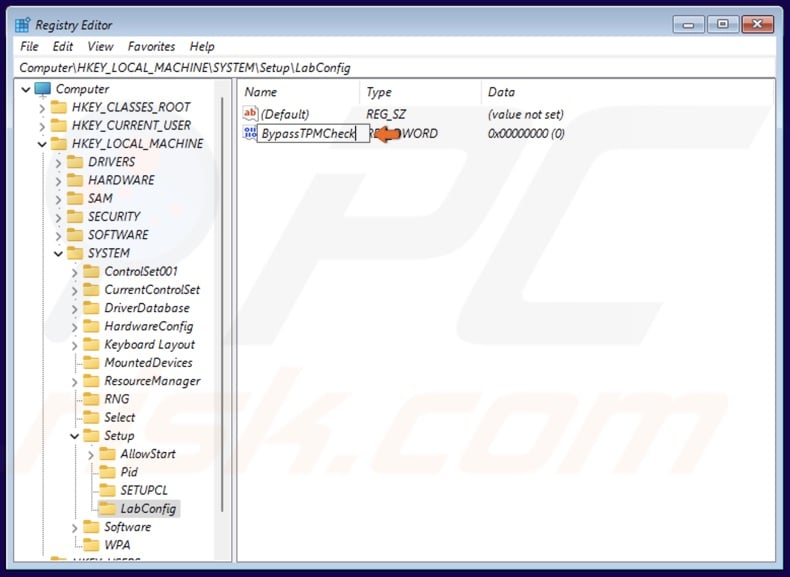Screen dimensions: 790x577
Task: Click the HardwareConfig folder icon
Action: click(91, 326)
